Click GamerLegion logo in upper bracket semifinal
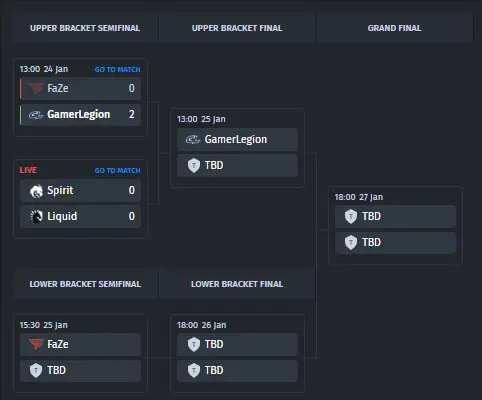 (36, 115)
